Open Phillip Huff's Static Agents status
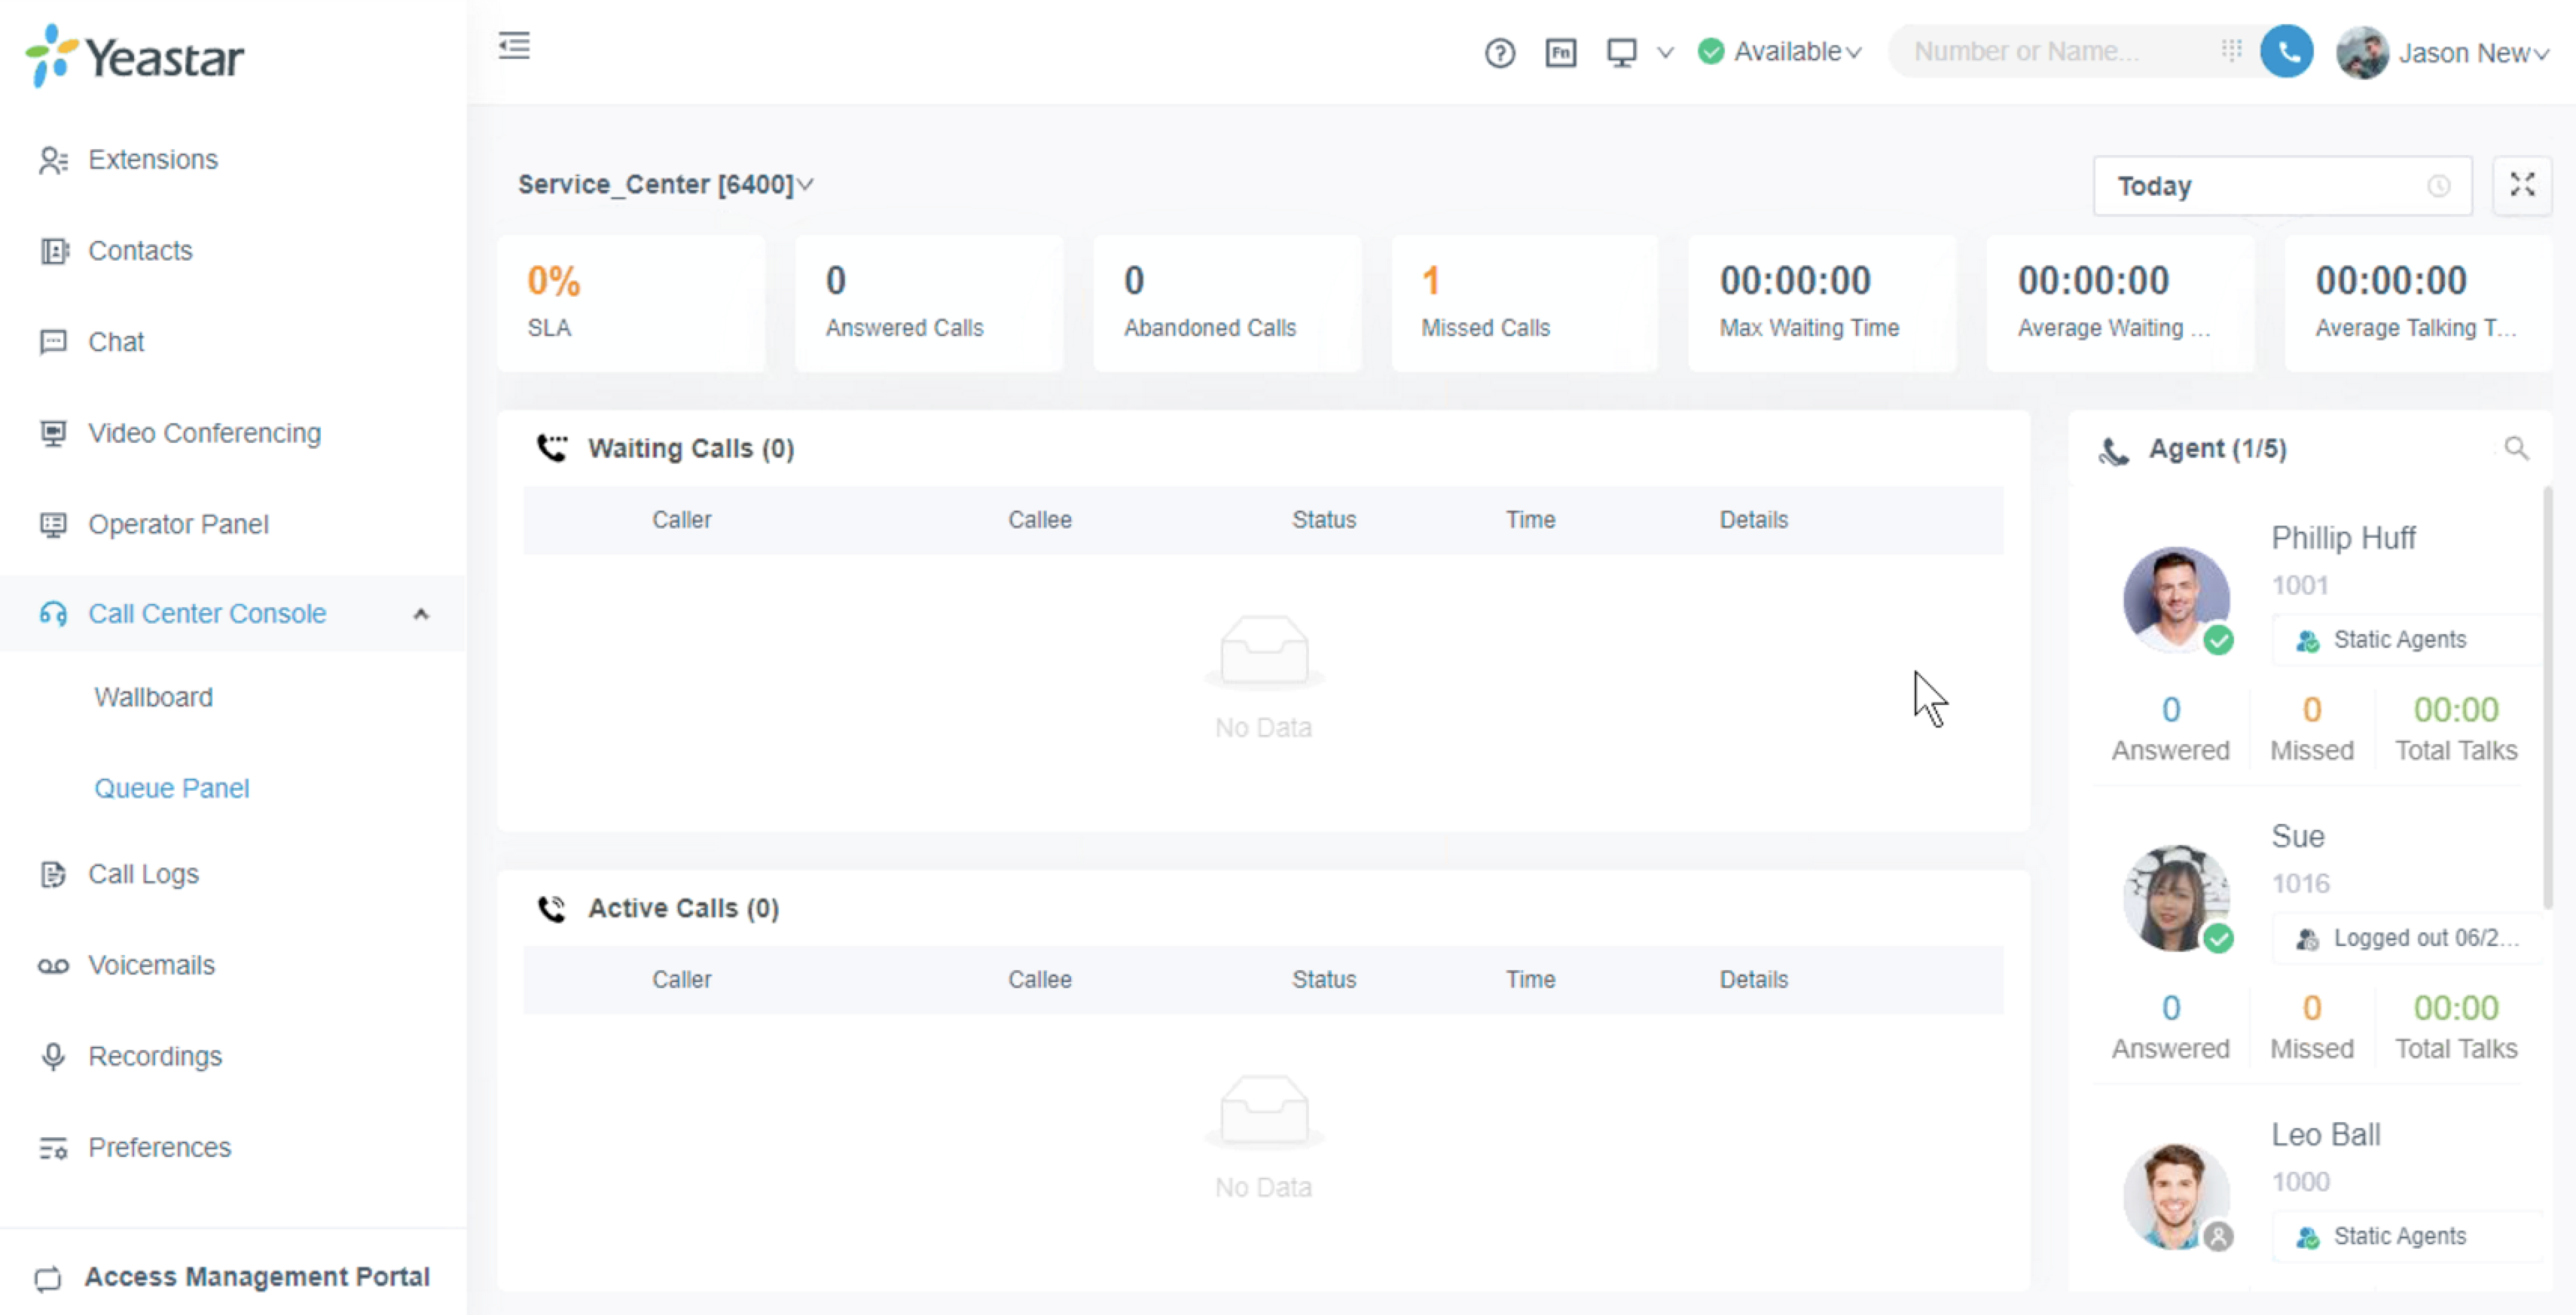This screenshot has height=1315, width=2576. point(2398,640)
